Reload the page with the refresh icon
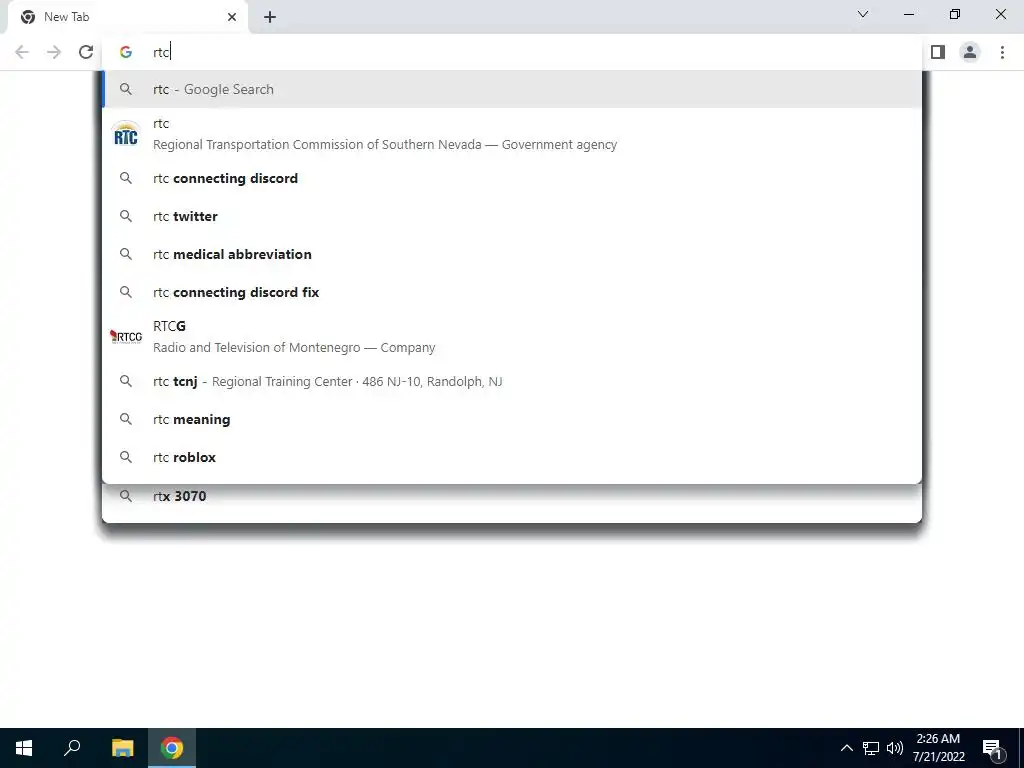The width and height of the screenshot is (1024, 768). point(86,52)
